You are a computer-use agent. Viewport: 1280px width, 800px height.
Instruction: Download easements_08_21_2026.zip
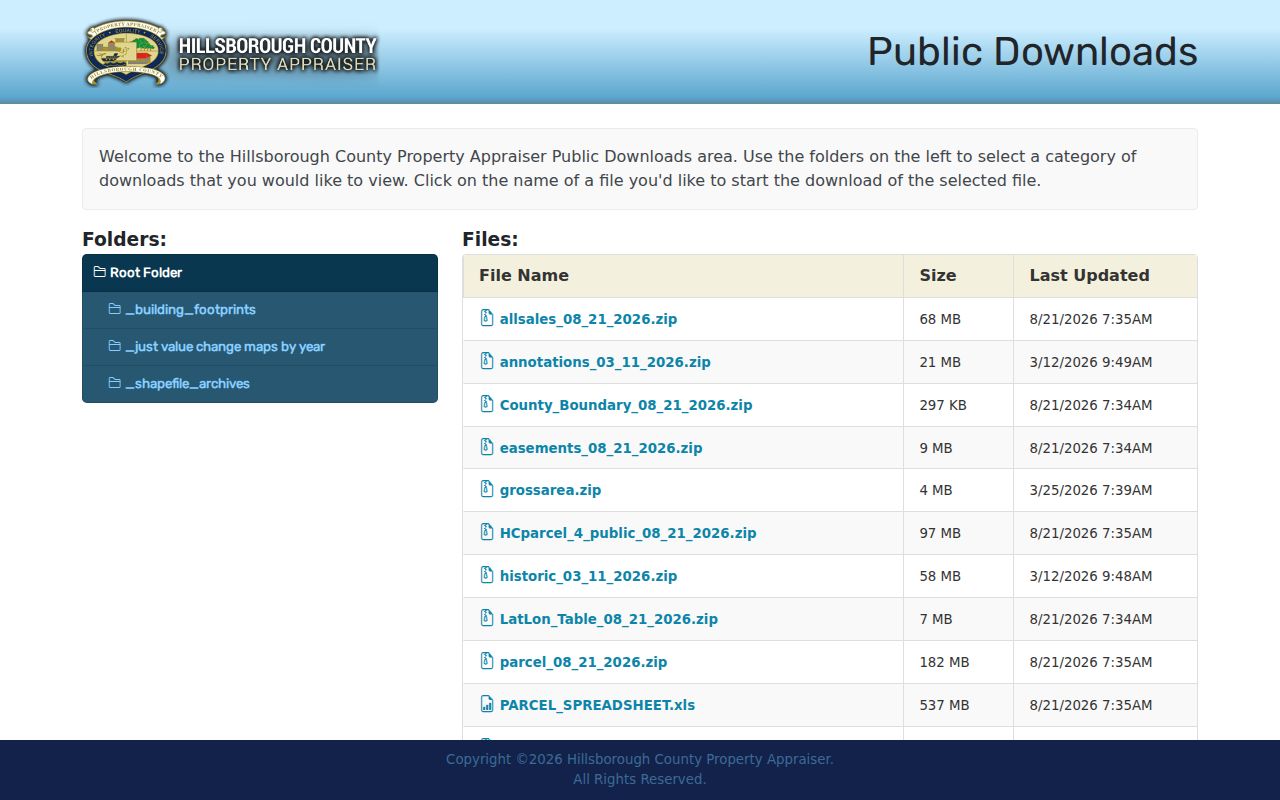[x=601, y=448]
